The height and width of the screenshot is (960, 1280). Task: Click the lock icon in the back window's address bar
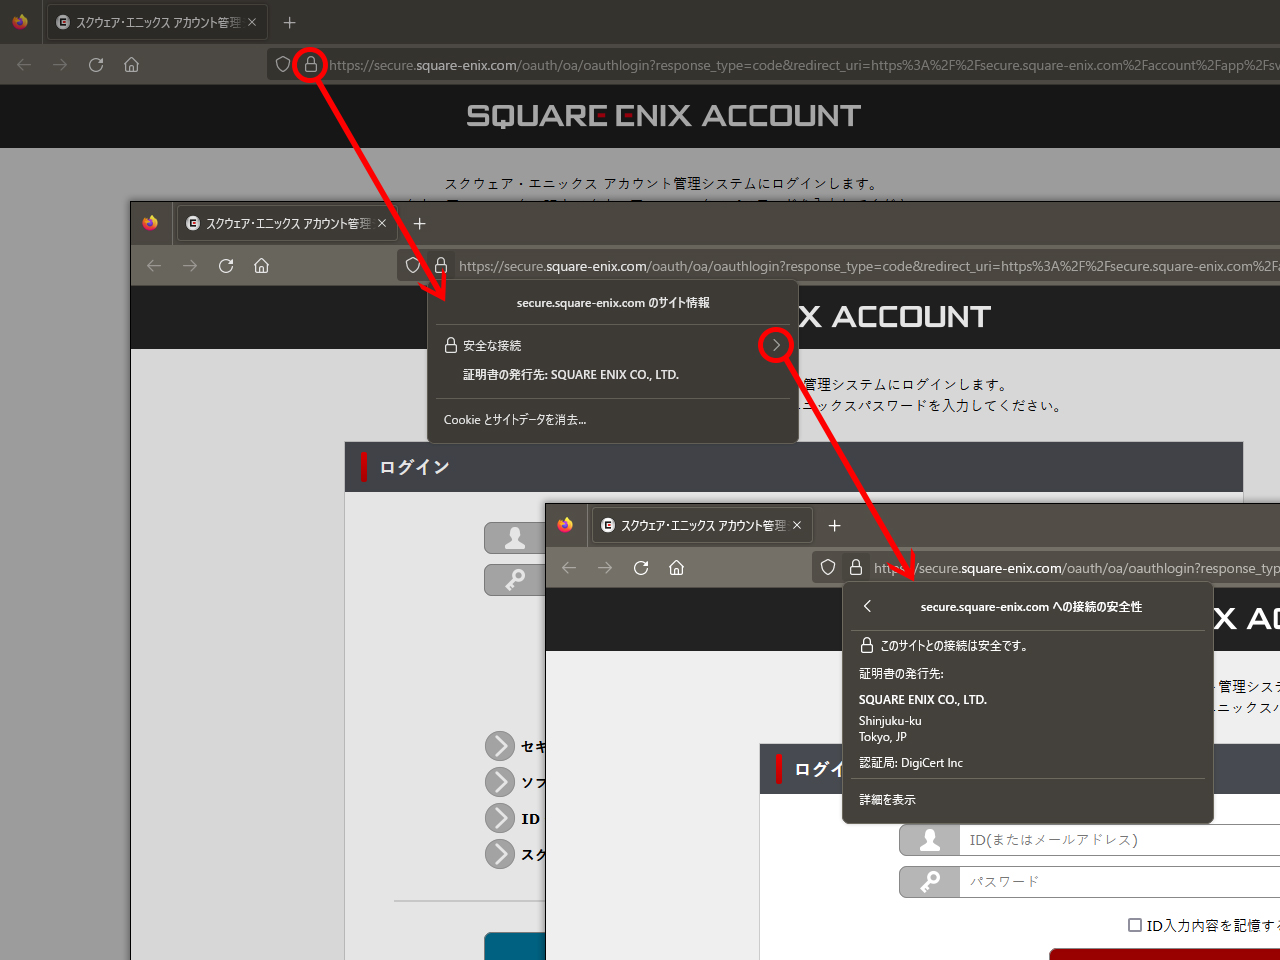[311, 65]
